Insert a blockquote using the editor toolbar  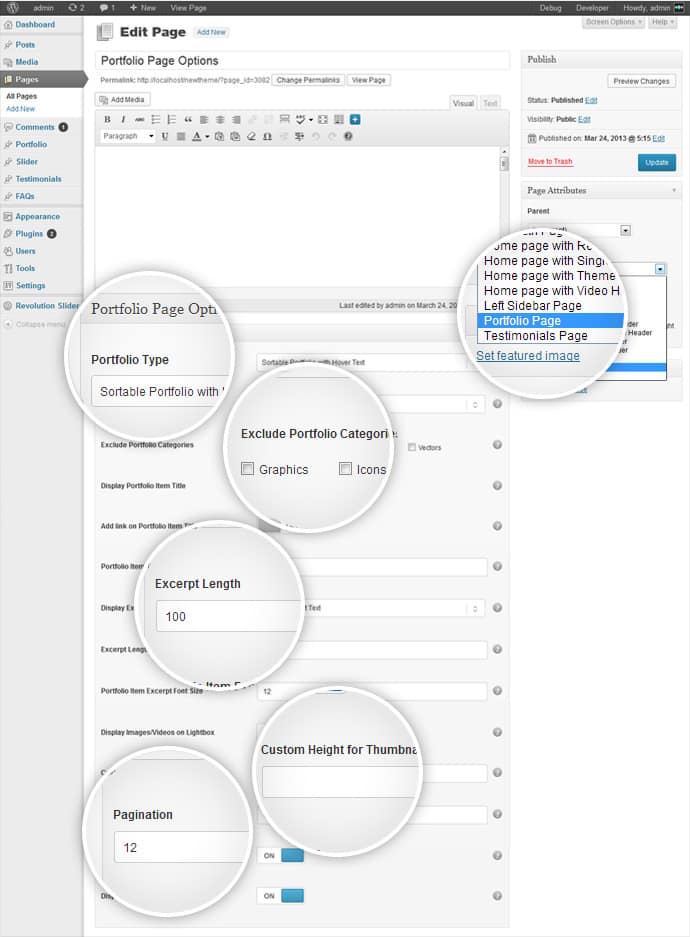[187, 120]
